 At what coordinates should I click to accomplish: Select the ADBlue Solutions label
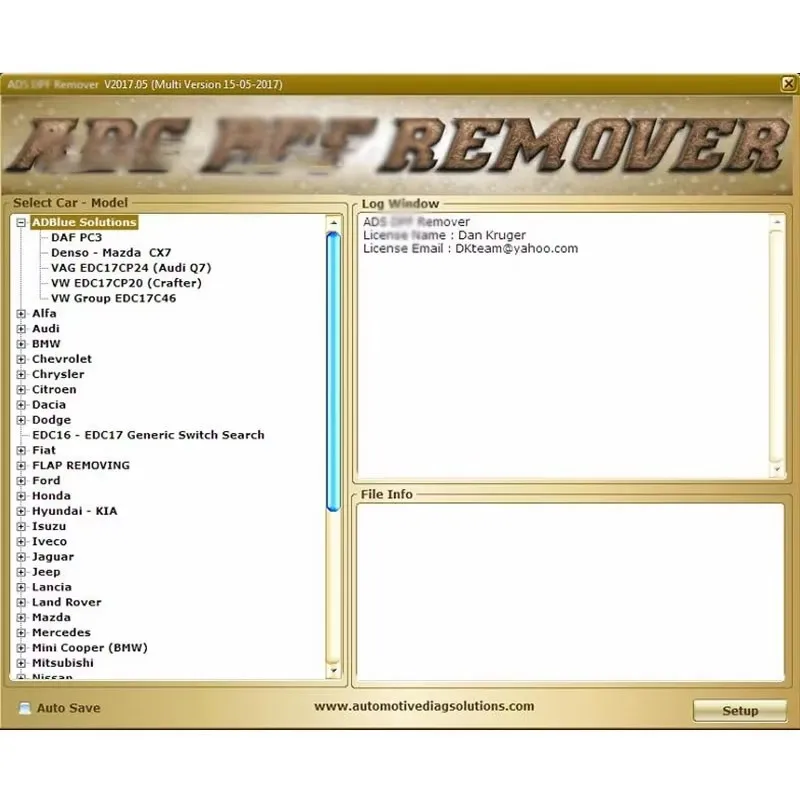pyautogui.click(x=84, y=222)
